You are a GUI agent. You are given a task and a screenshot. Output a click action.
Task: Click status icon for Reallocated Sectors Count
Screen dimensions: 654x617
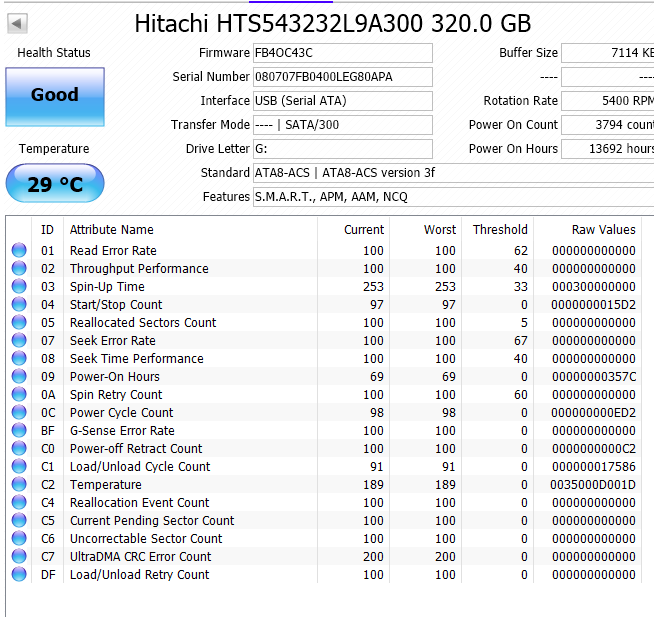coord(19,322)
